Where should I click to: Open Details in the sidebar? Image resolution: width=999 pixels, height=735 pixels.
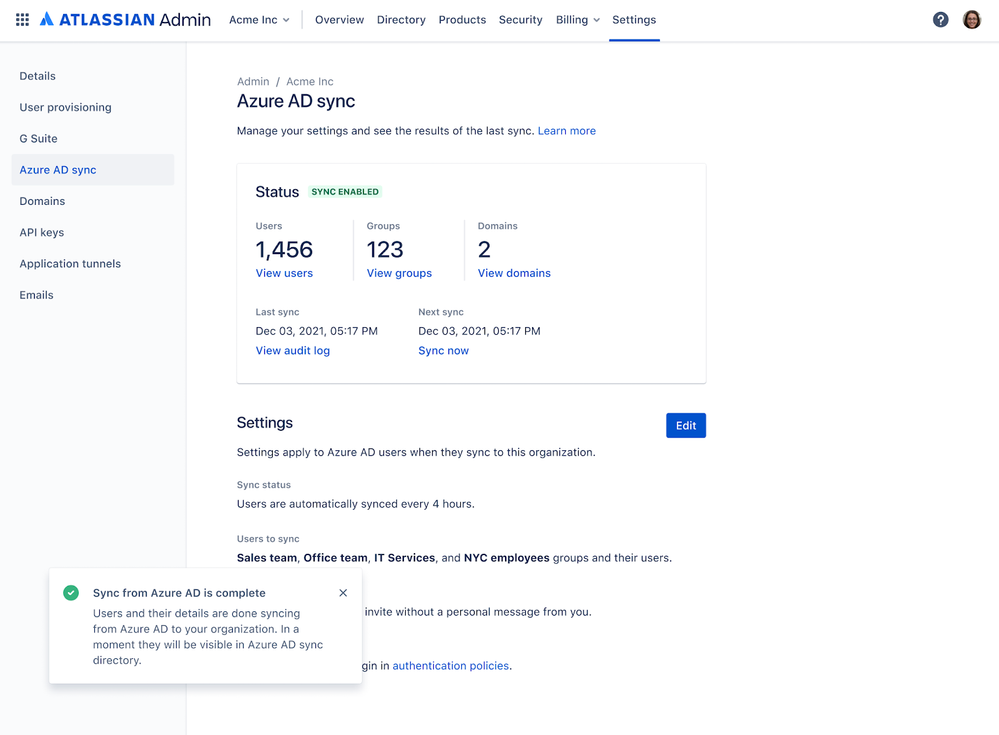pyautogui.click(x=93, y=76)
